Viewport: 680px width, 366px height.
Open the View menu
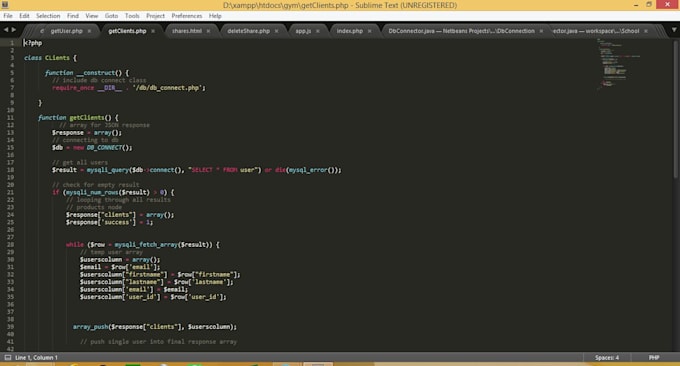[92, 16]
